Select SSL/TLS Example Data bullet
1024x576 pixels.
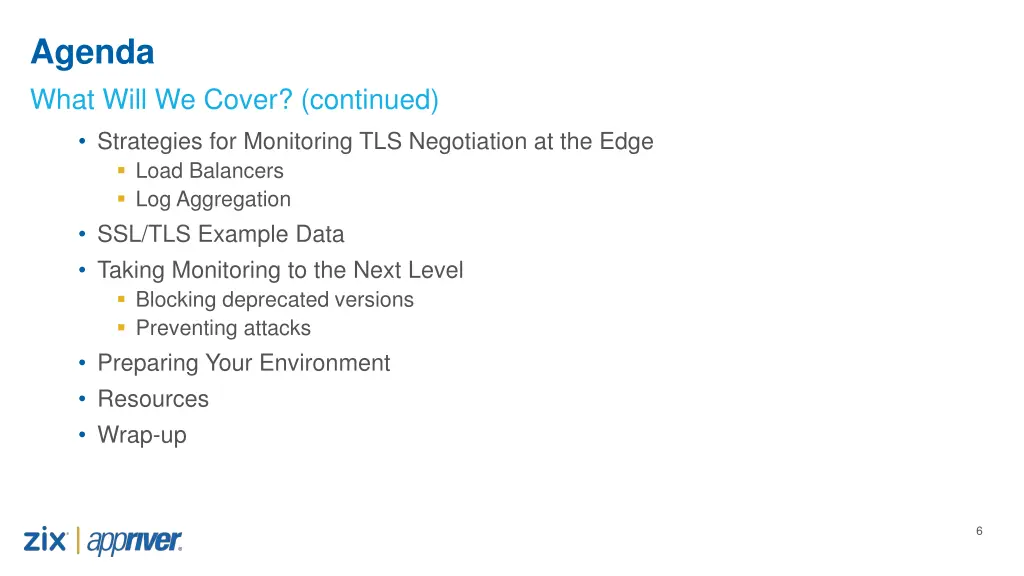221,234
